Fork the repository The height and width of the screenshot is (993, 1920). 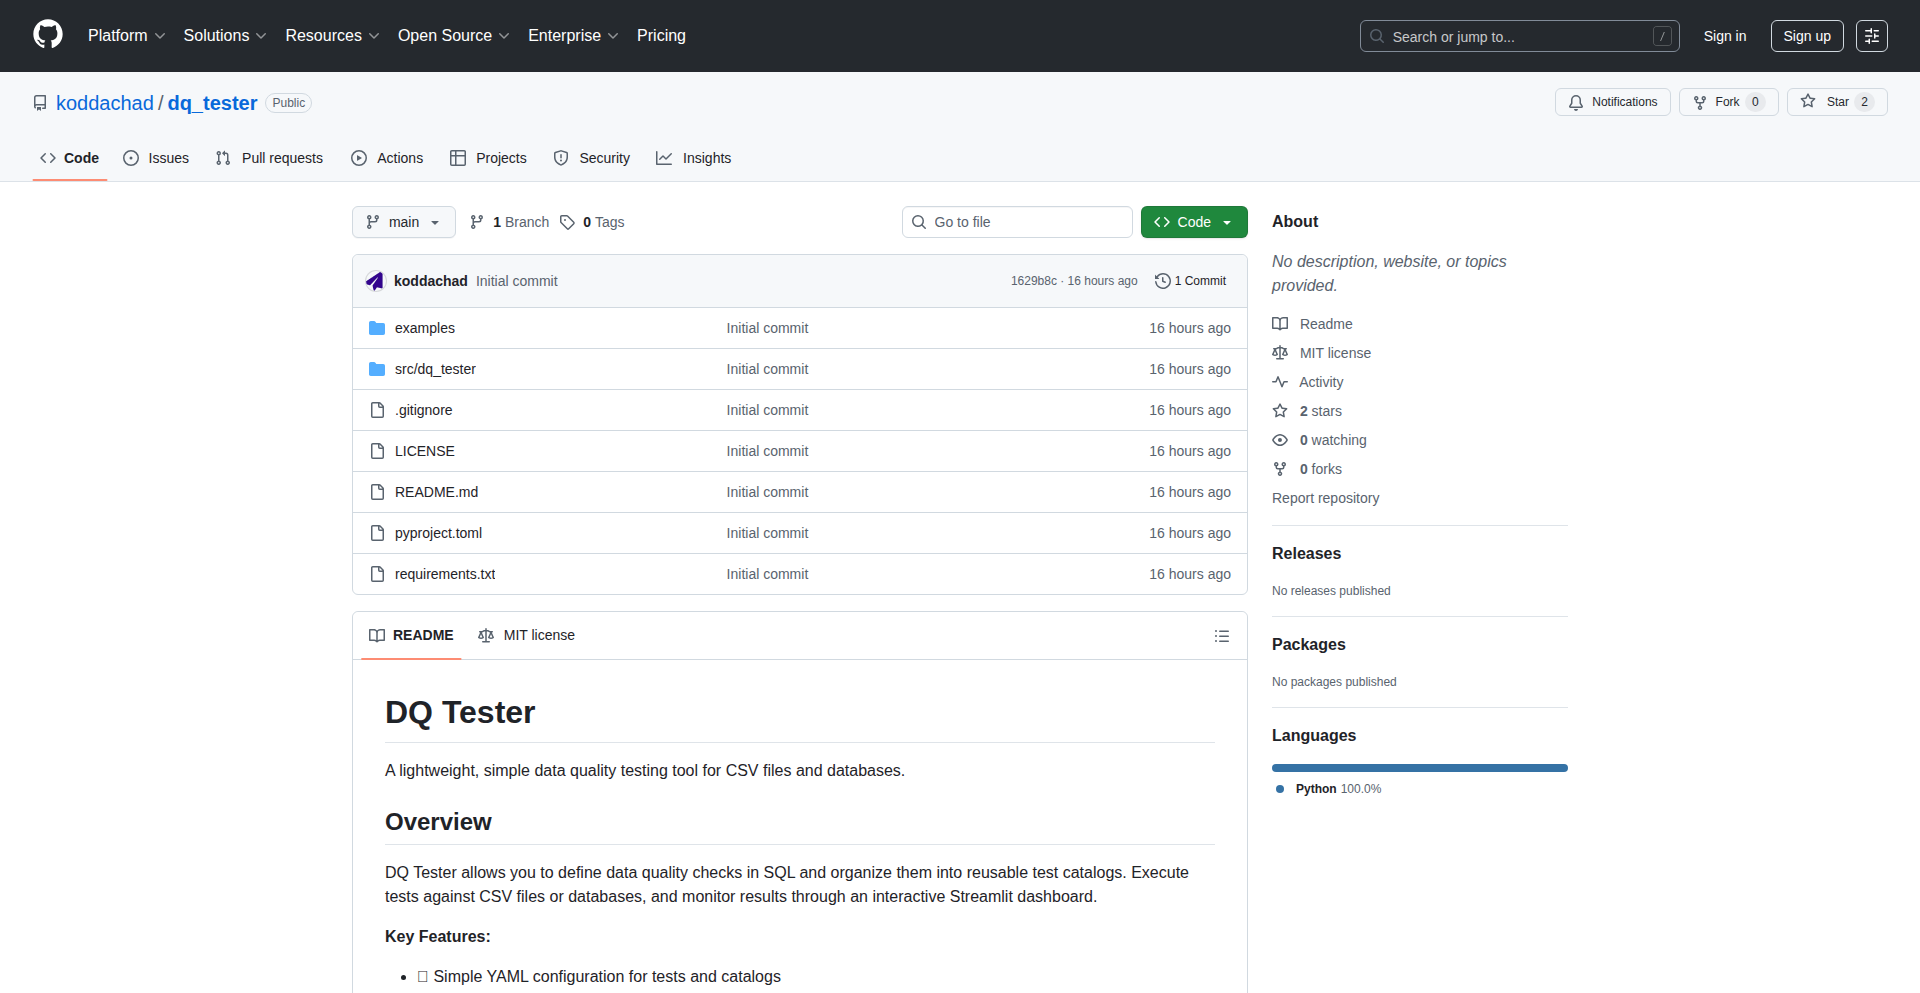[x=1717, y=102]
